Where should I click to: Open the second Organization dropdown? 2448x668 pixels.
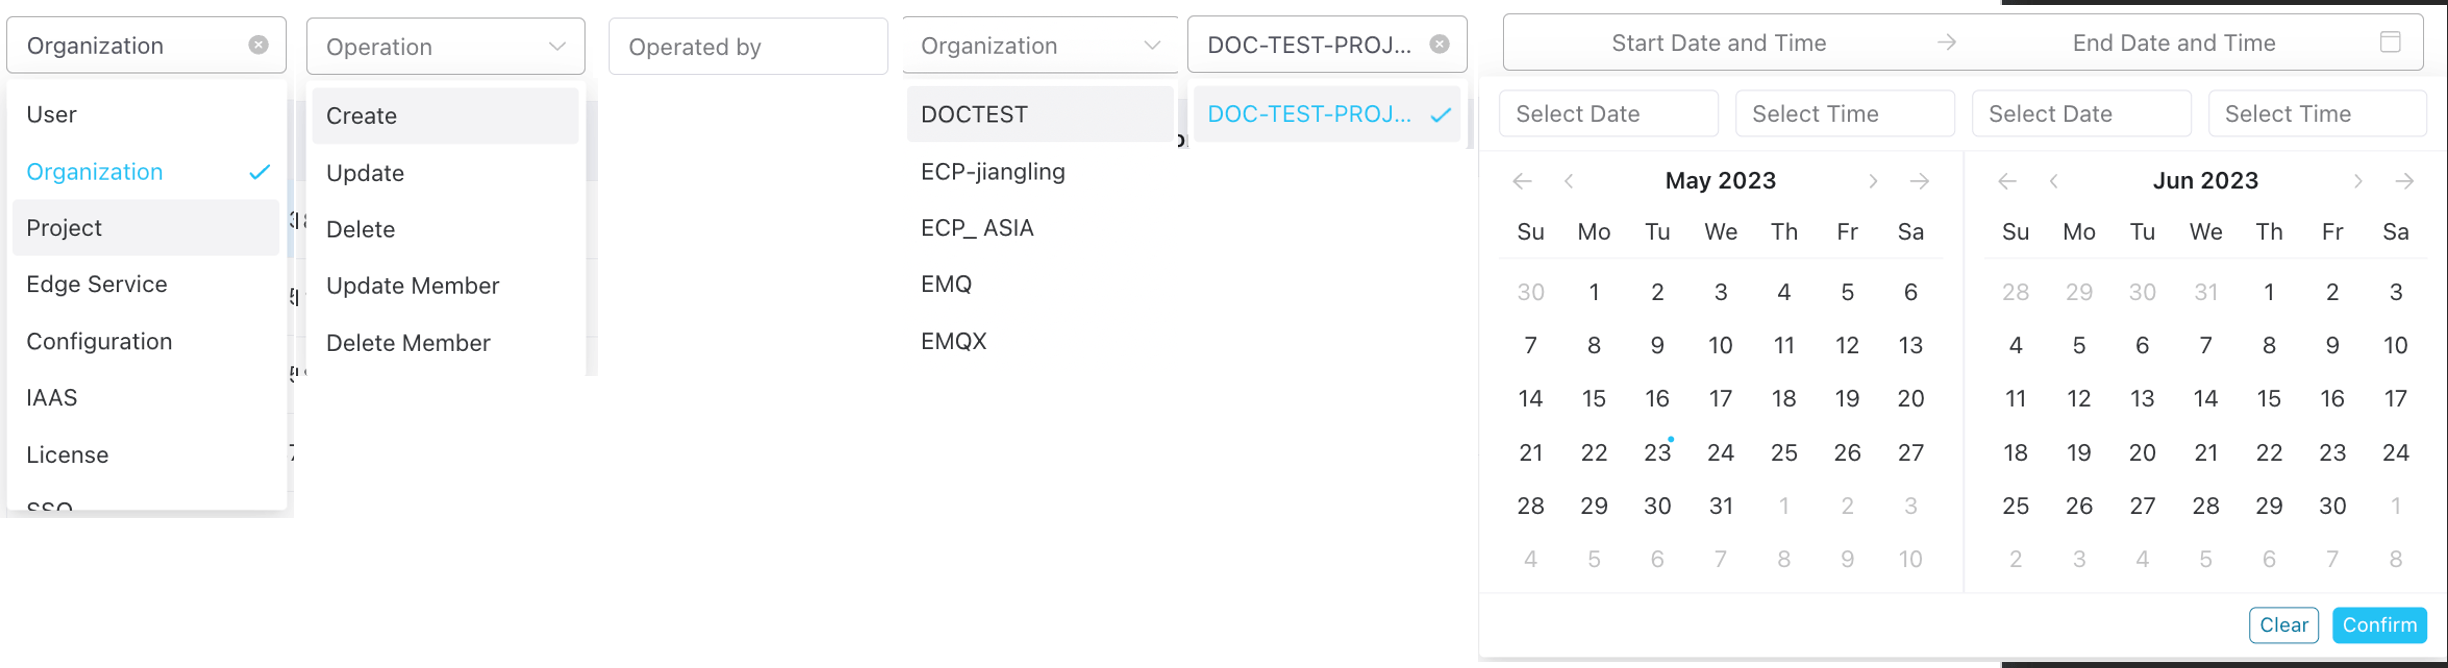pos(1039,46)
